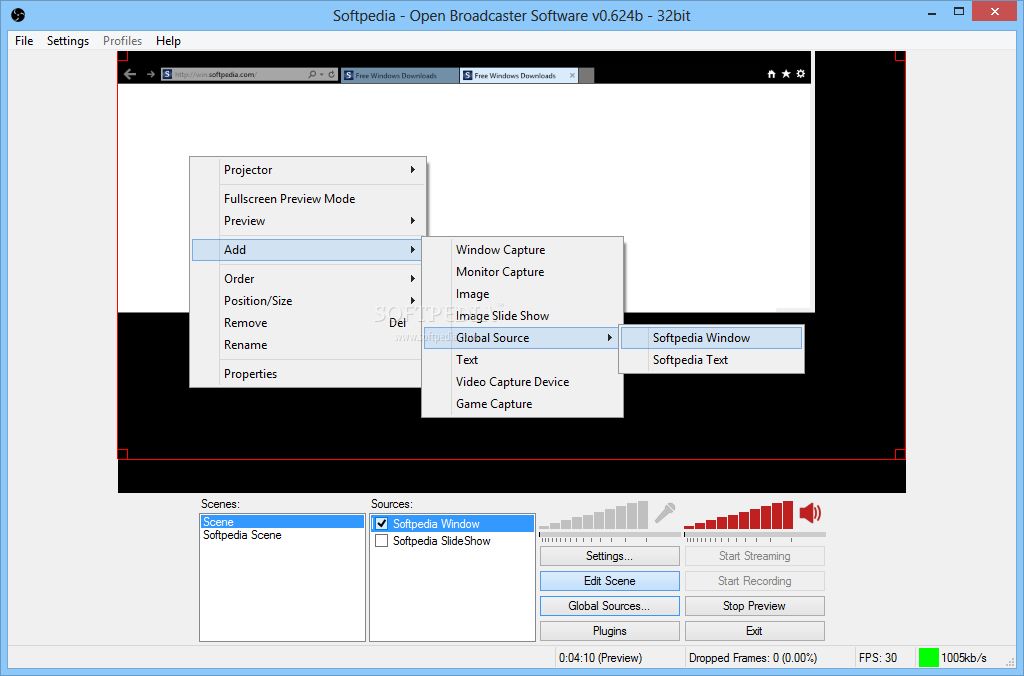The image size is (1024, 676).
Task: Click the Settings... button
Action: (609, 556)
